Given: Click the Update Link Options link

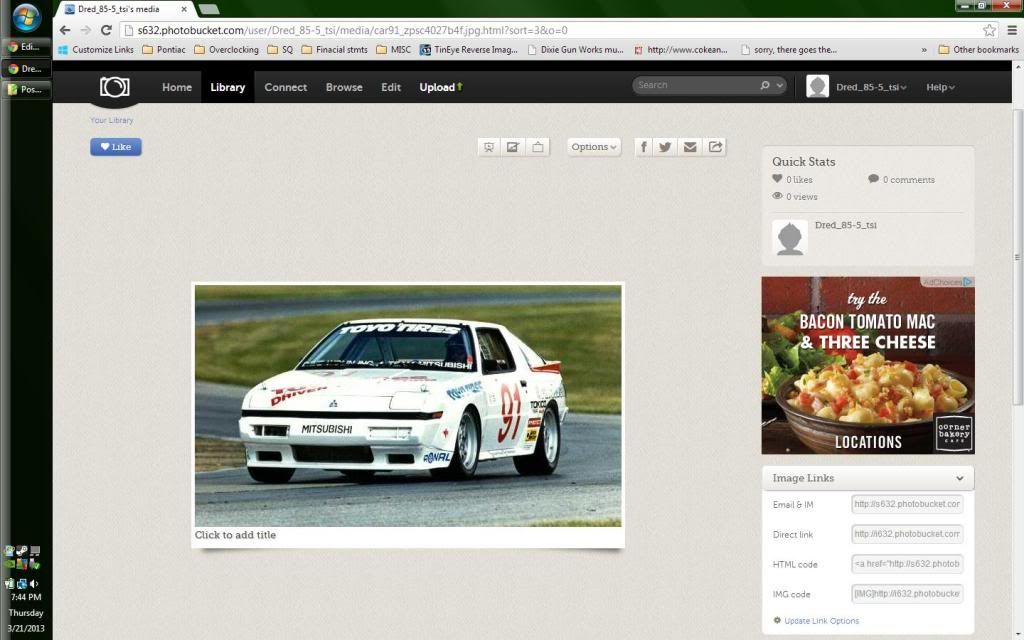Looking at the screenshot, I should (822, 620).
